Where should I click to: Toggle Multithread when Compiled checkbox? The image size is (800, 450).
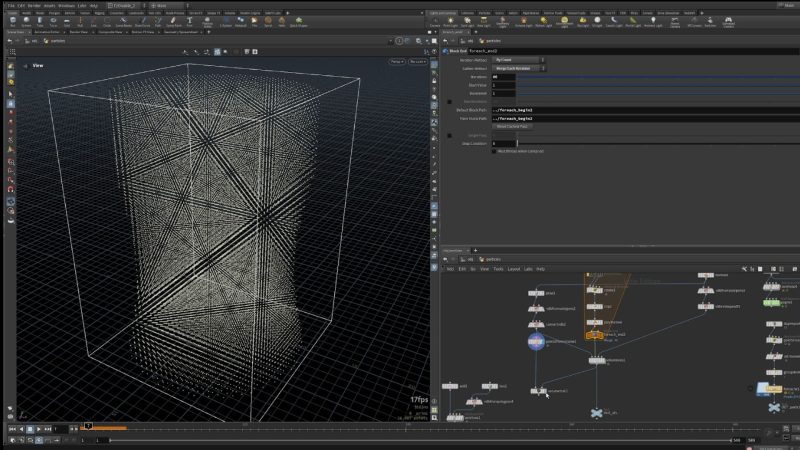click(493, 152)
